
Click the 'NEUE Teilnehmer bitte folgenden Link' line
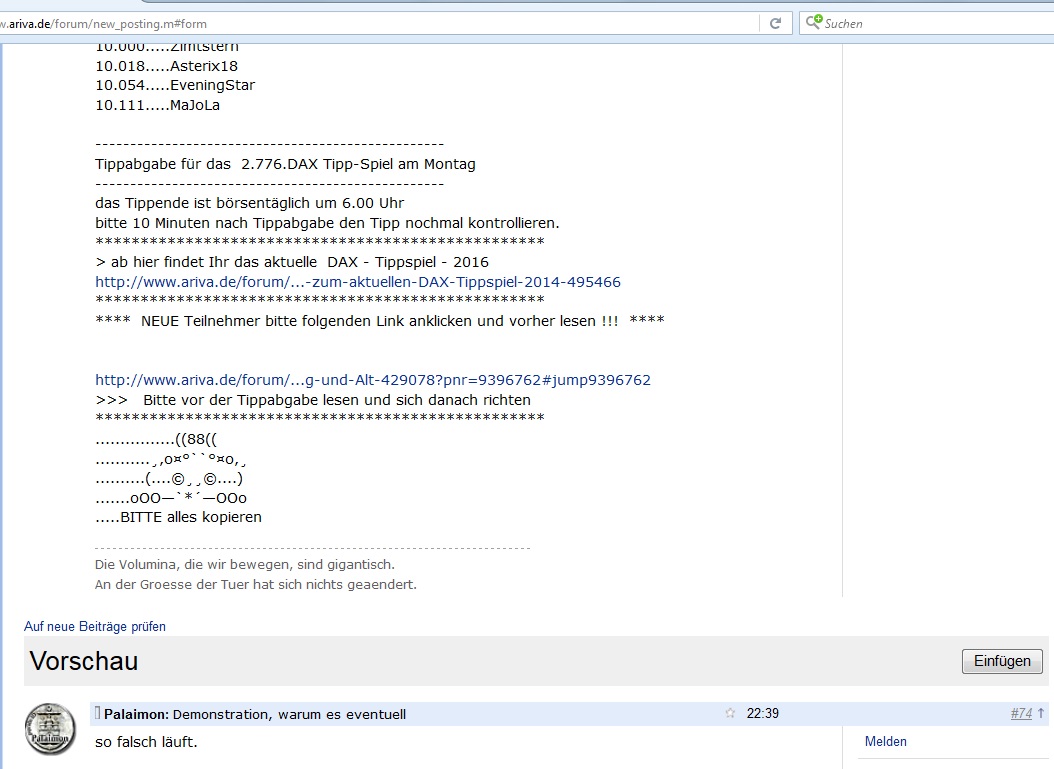coord(379,321)
